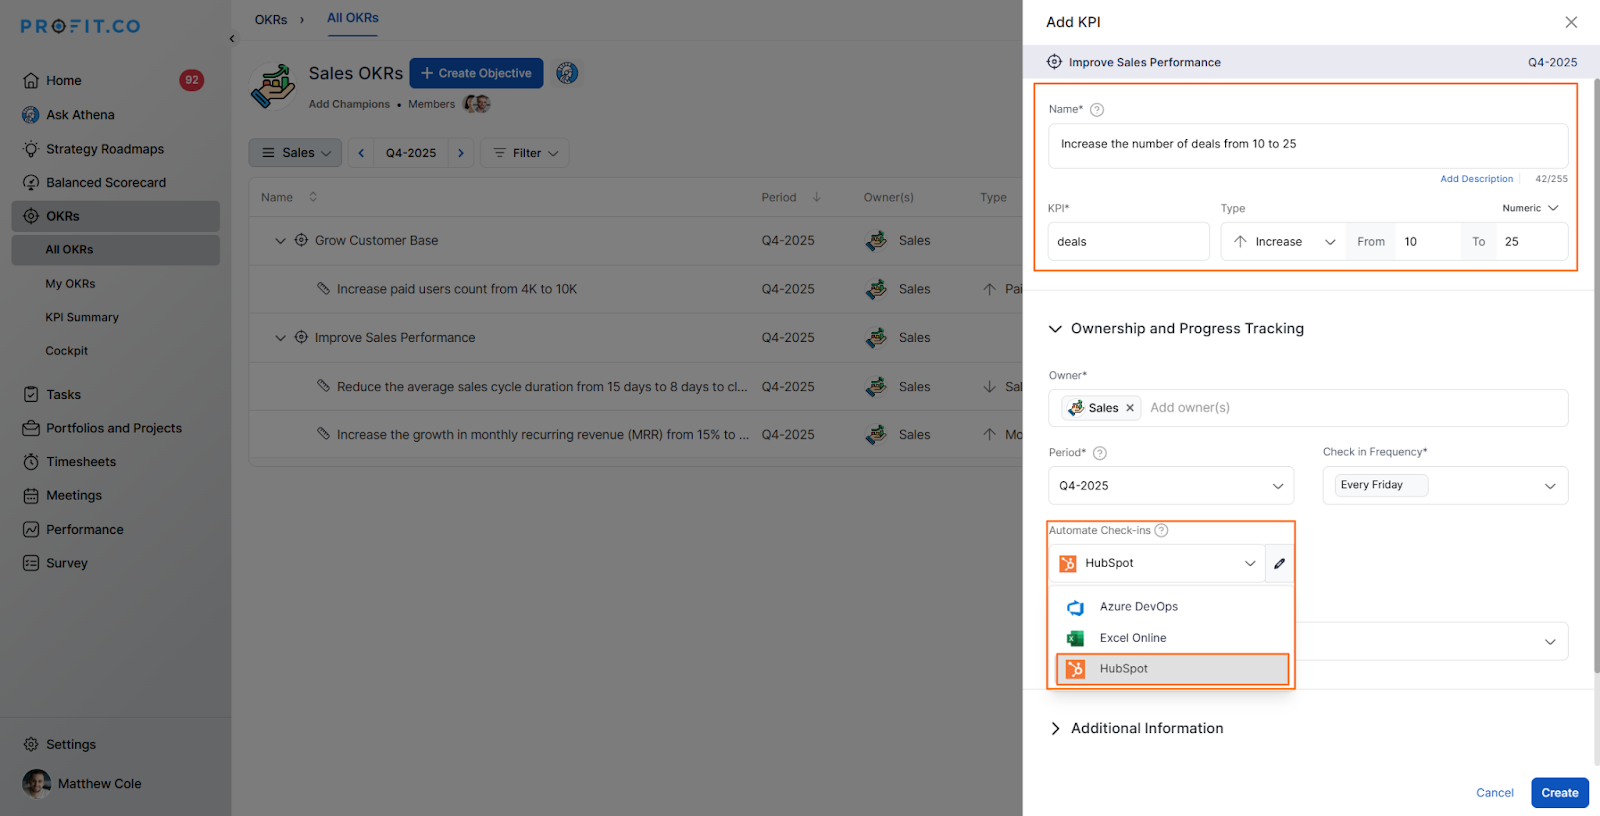Click the Tasks checklist icon
Image resolution: width=1600 pixels, height=816 pixels.
click(x=31, y=395)
